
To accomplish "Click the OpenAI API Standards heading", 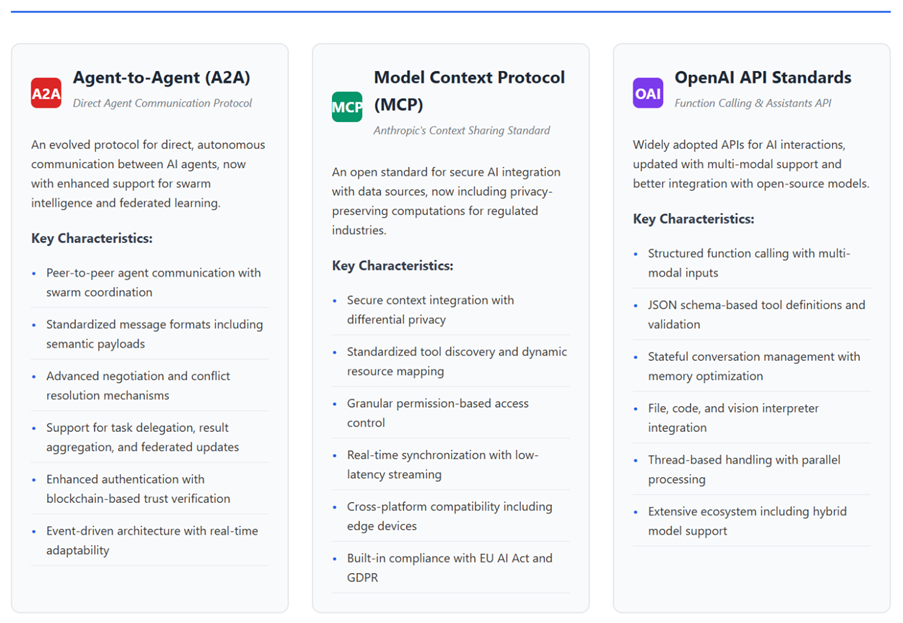I will pos(763,77).
